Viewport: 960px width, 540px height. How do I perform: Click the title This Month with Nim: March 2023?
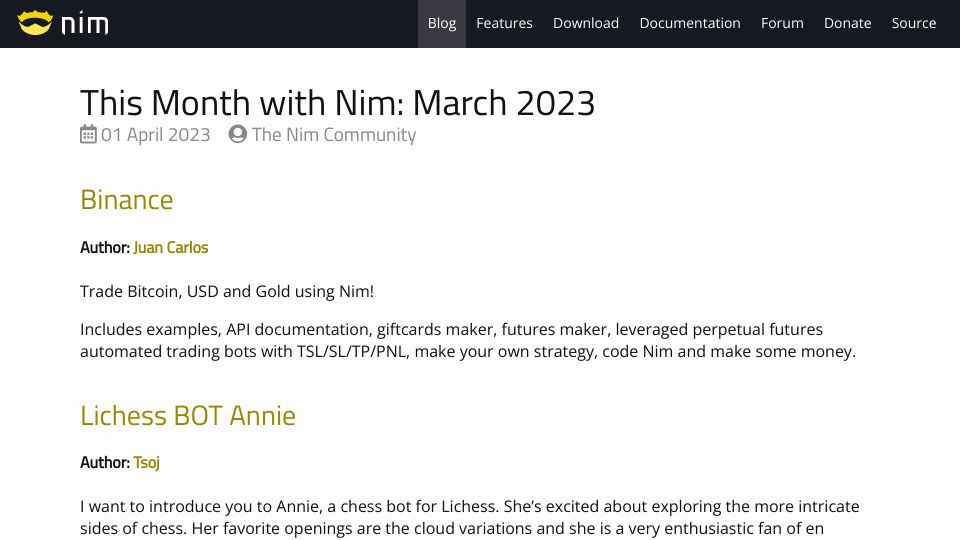pyautogui.click(x=337, y=102)
